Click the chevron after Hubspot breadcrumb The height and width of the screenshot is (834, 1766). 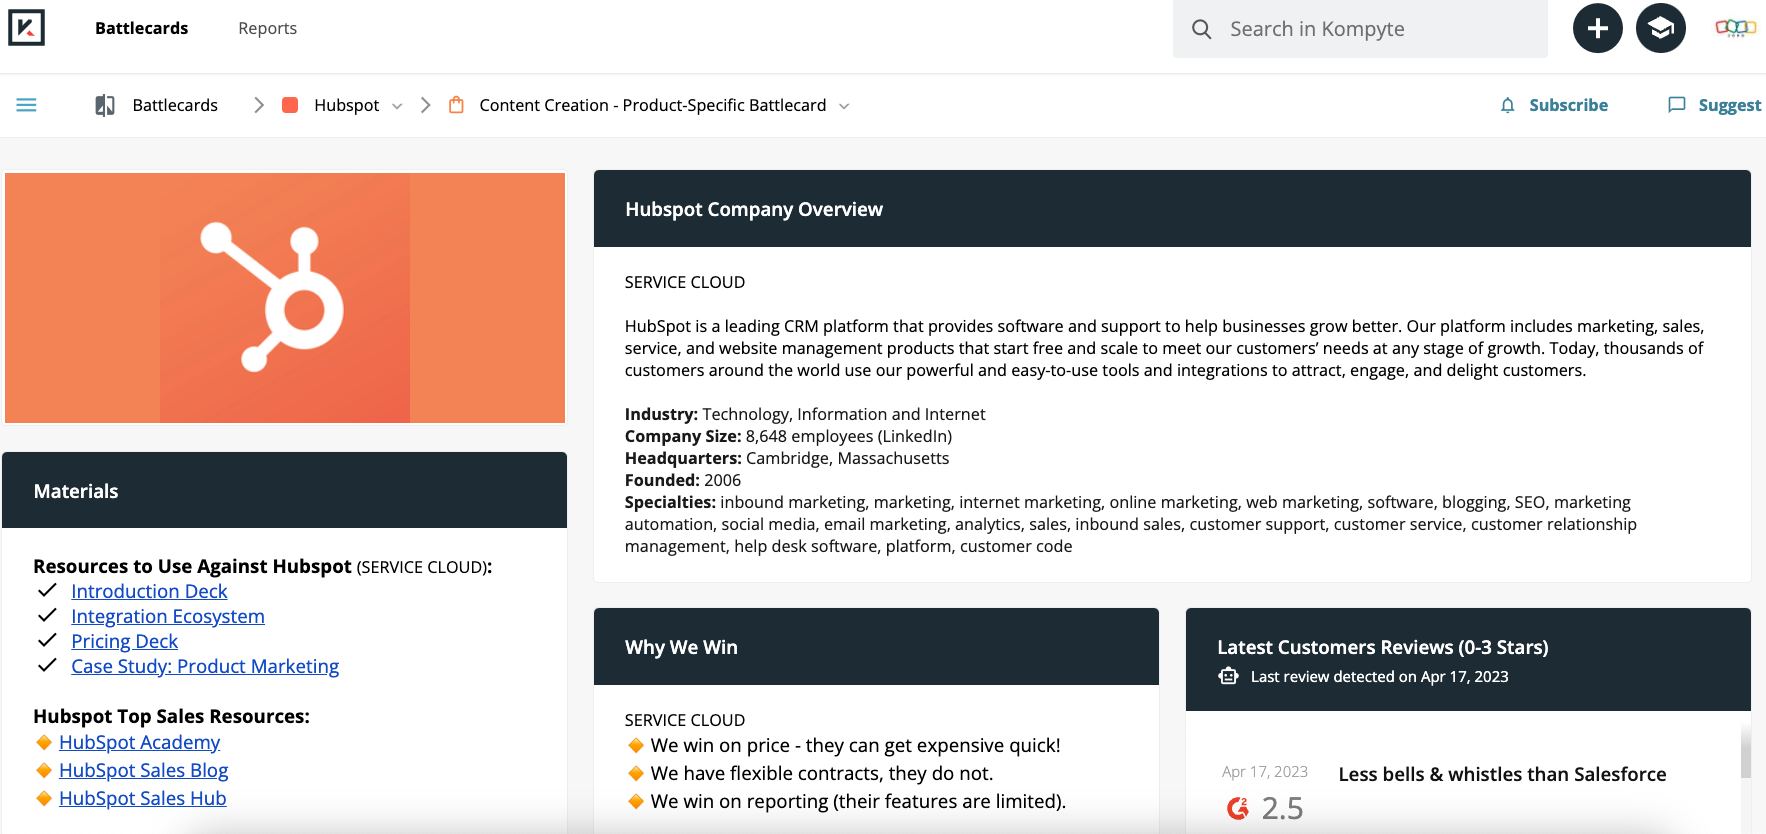(426, 105)
